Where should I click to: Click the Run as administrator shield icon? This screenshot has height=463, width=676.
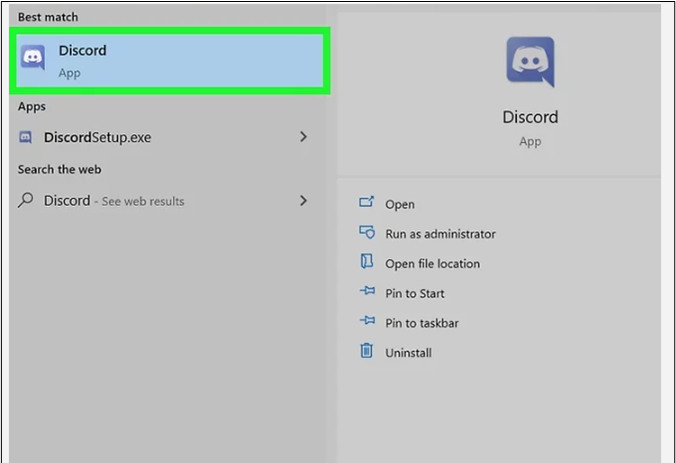point(367,232)
